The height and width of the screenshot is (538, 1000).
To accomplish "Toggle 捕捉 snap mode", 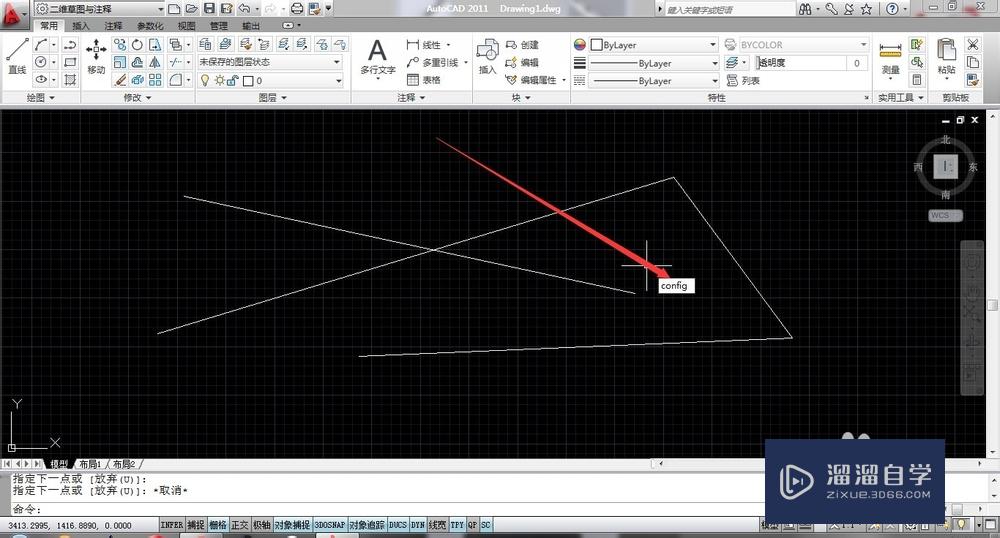I will tap(195, 525).
